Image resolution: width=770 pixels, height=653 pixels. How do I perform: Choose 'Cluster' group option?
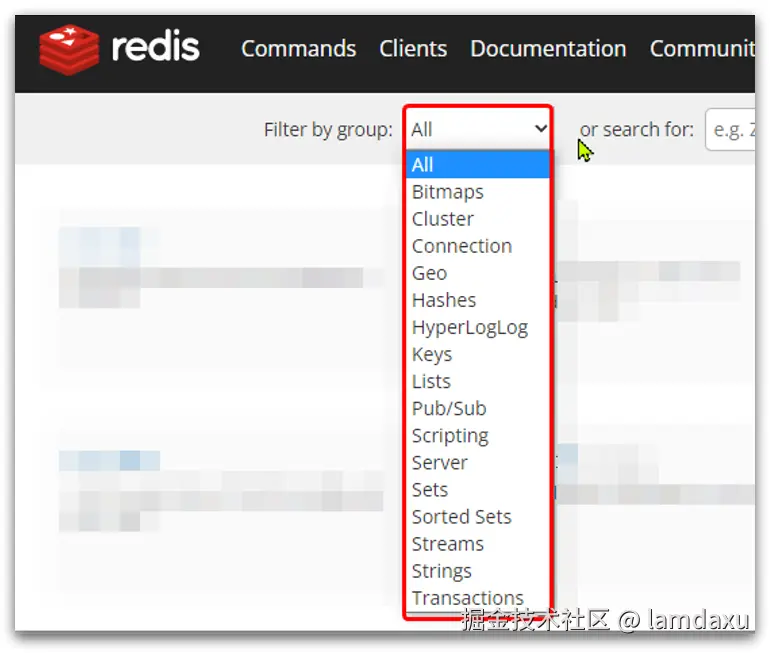(x=478, y=218)
